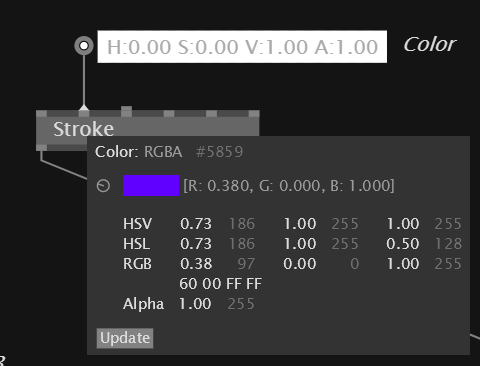Click the HSV hue value 0.73
Viewport: 480px width, 366px height.
[x=196, y=224]
